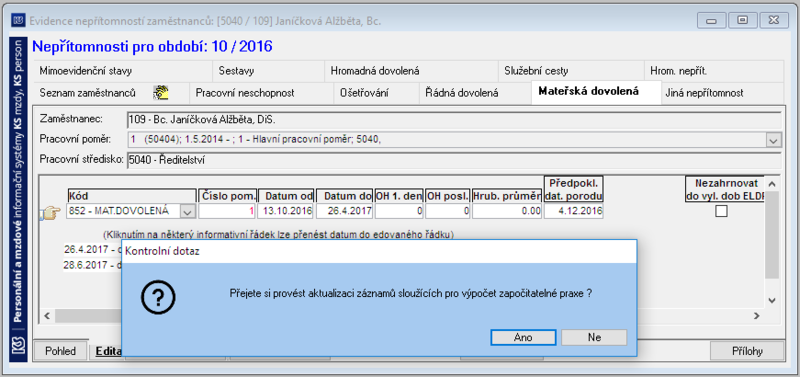Click the Číslo pom. field with value 1
The width and height of the screenshot is (800, 377).
pyautogui.click(x=227, y=211)
